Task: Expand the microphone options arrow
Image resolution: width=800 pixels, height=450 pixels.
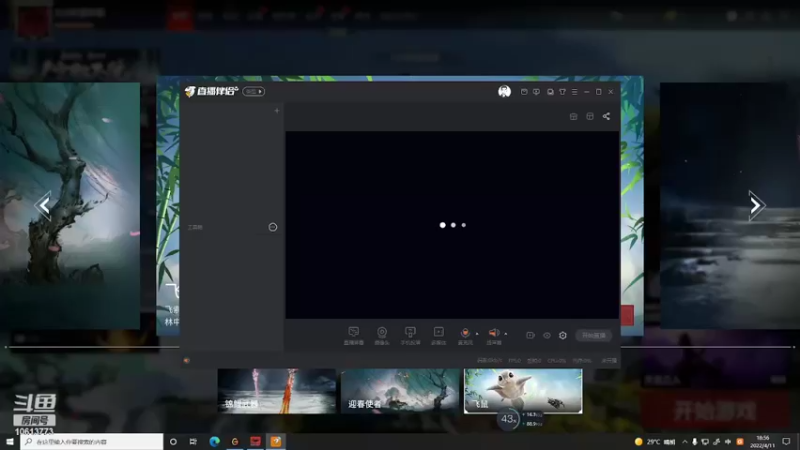Action: pyautogui.click(x=477, y=334)
